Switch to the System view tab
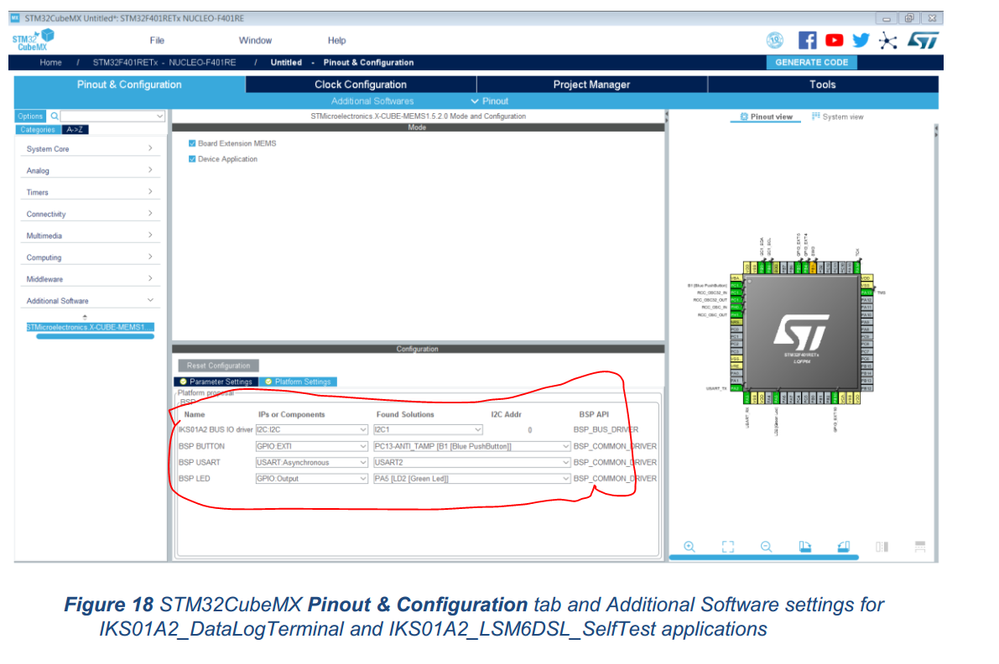This screenshot has height=664, width=999. [x=838, y=117]
